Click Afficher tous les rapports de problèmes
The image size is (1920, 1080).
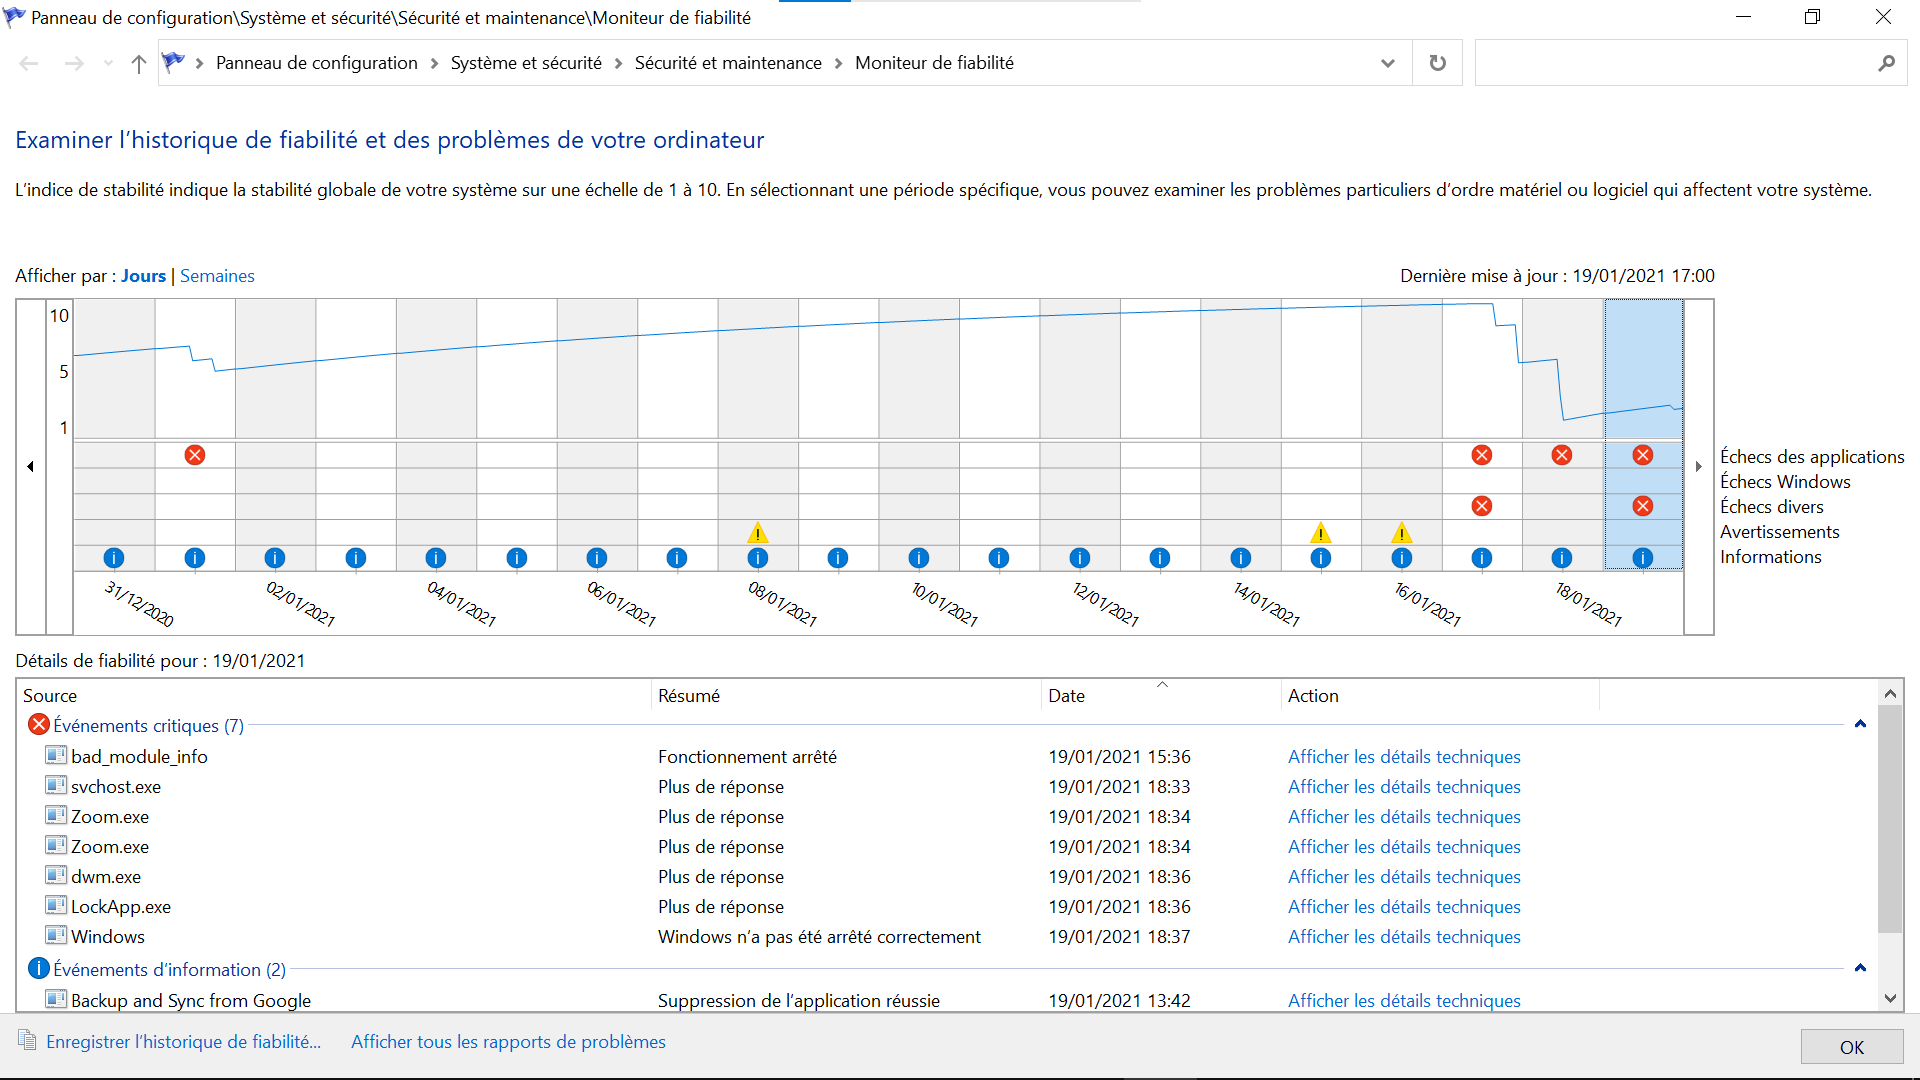pos(508,1042)
